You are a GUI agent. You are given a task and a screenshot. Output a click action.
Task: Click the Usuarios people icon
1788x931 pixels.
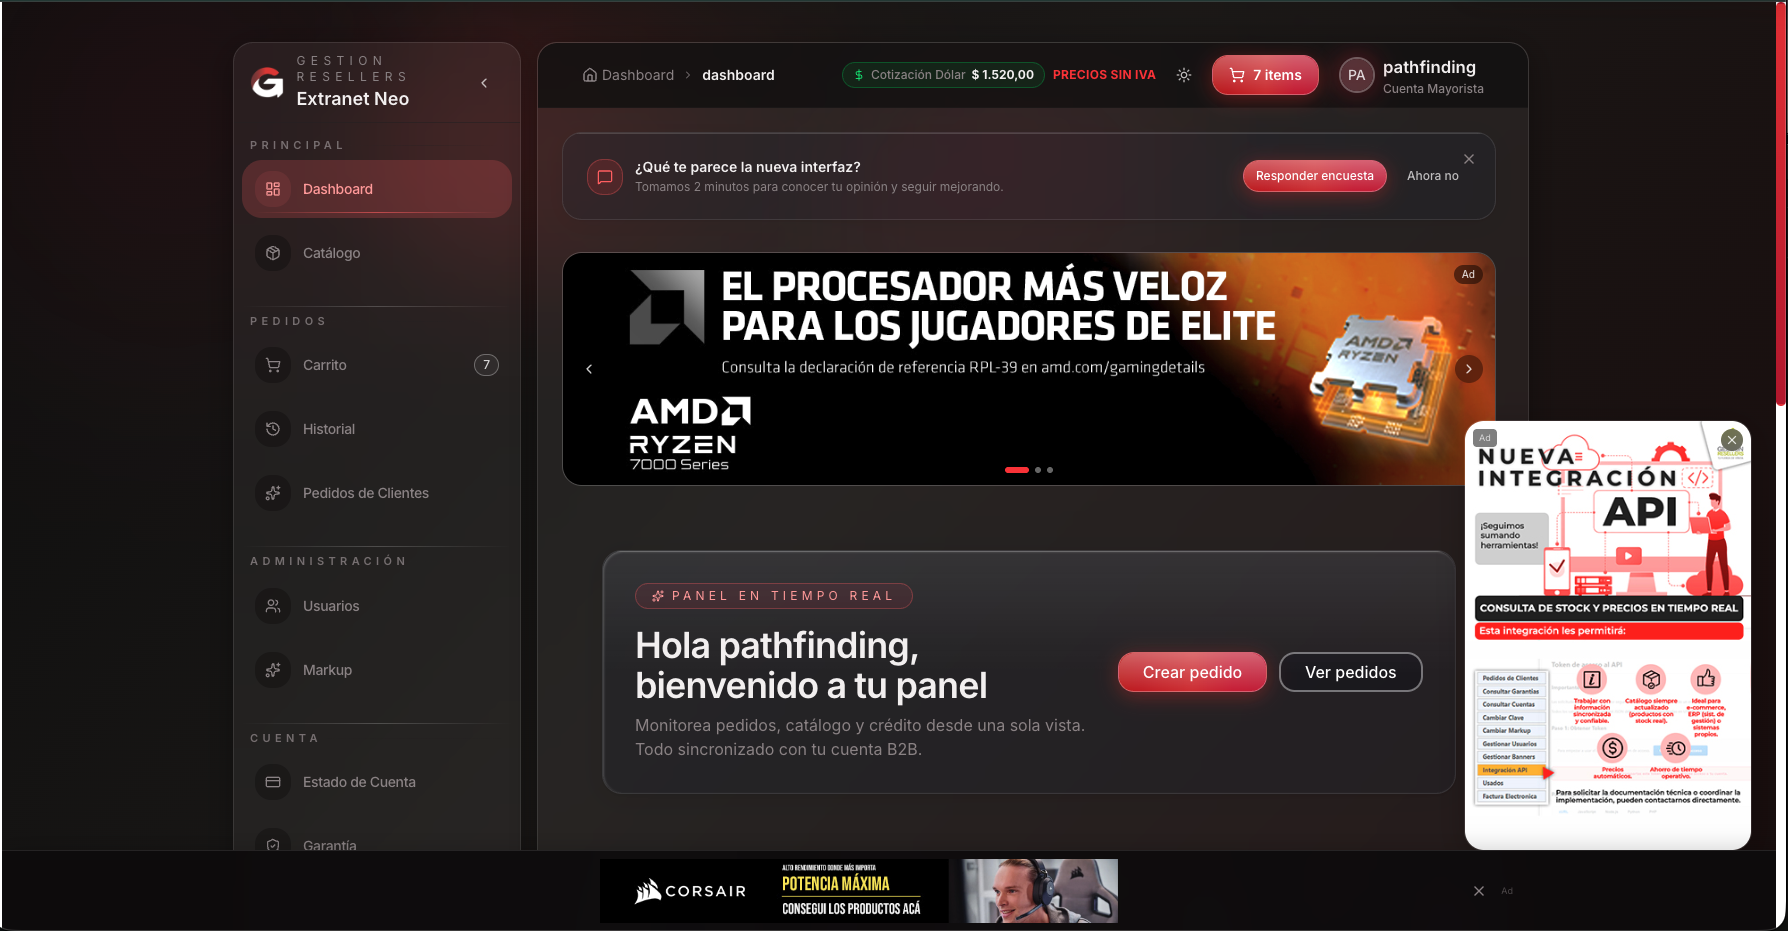pos(273,606)
